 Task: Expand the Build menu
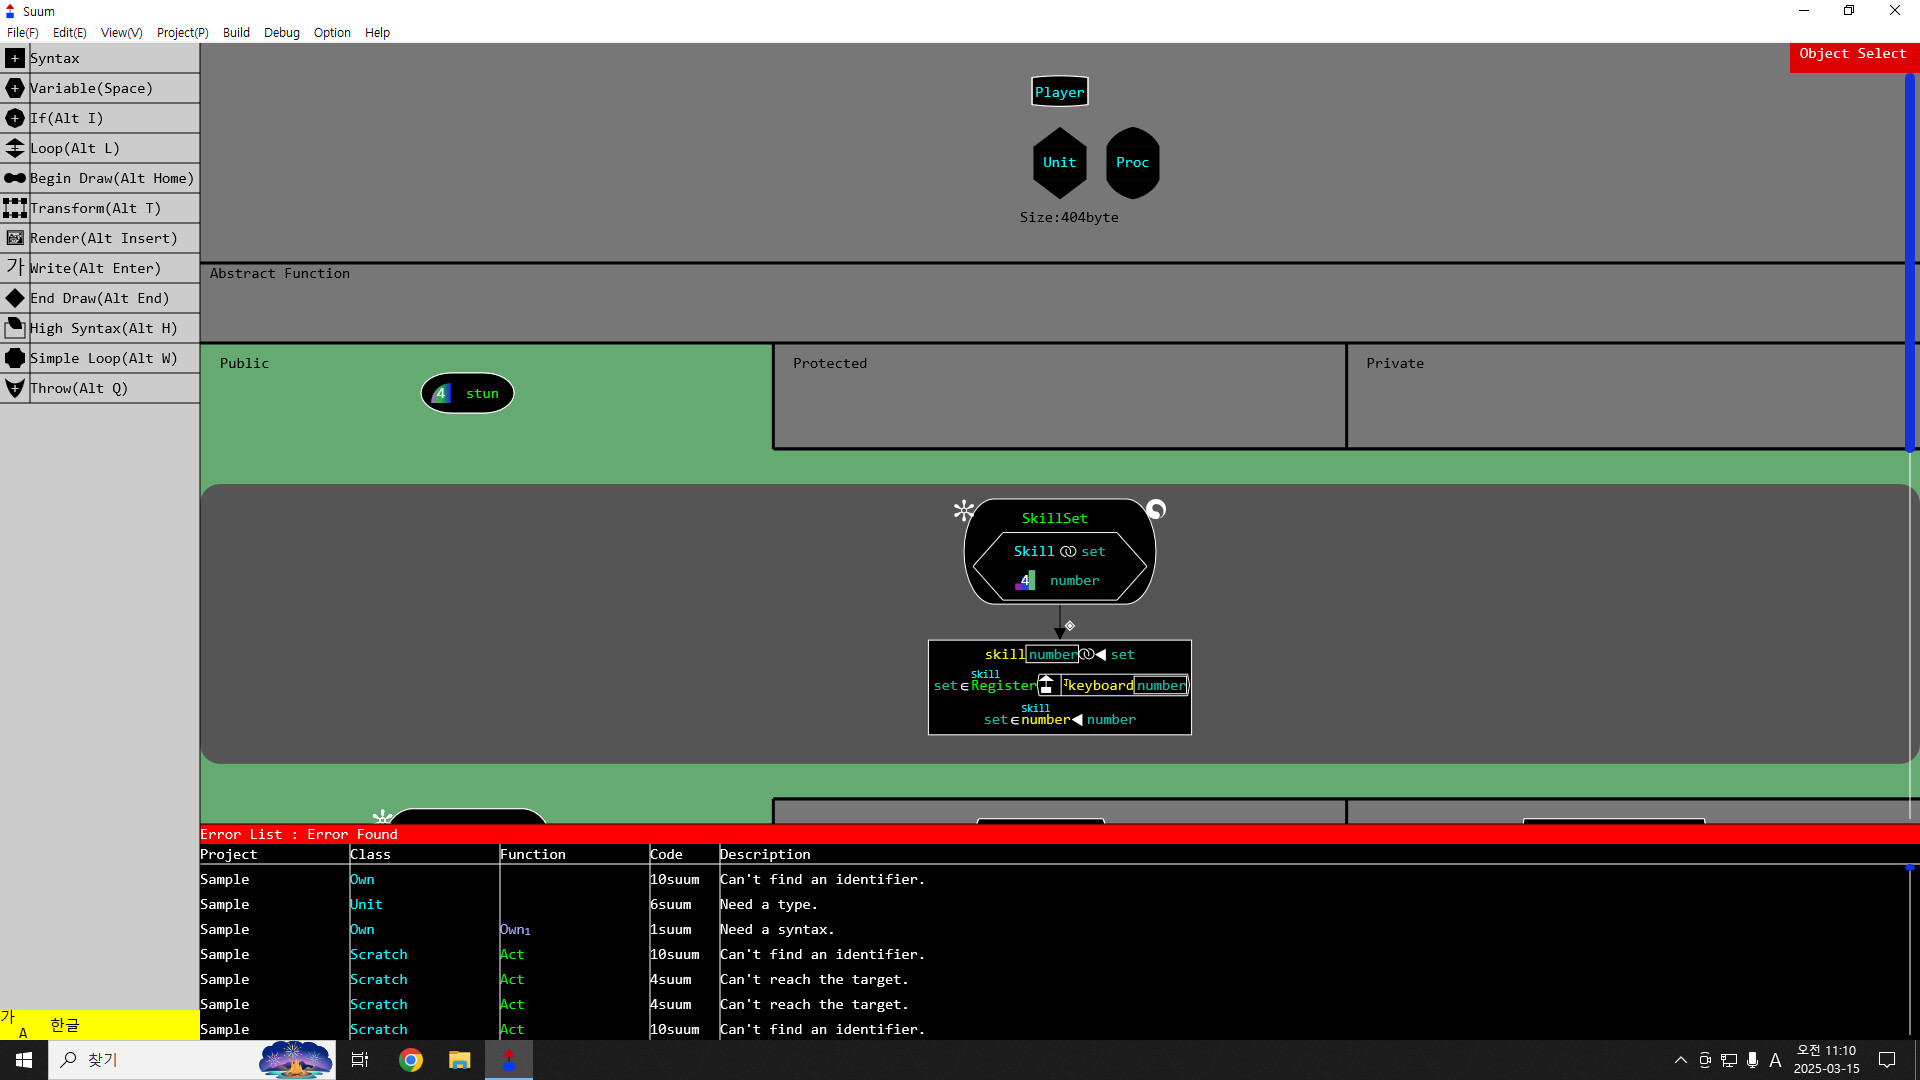(236, 32)
